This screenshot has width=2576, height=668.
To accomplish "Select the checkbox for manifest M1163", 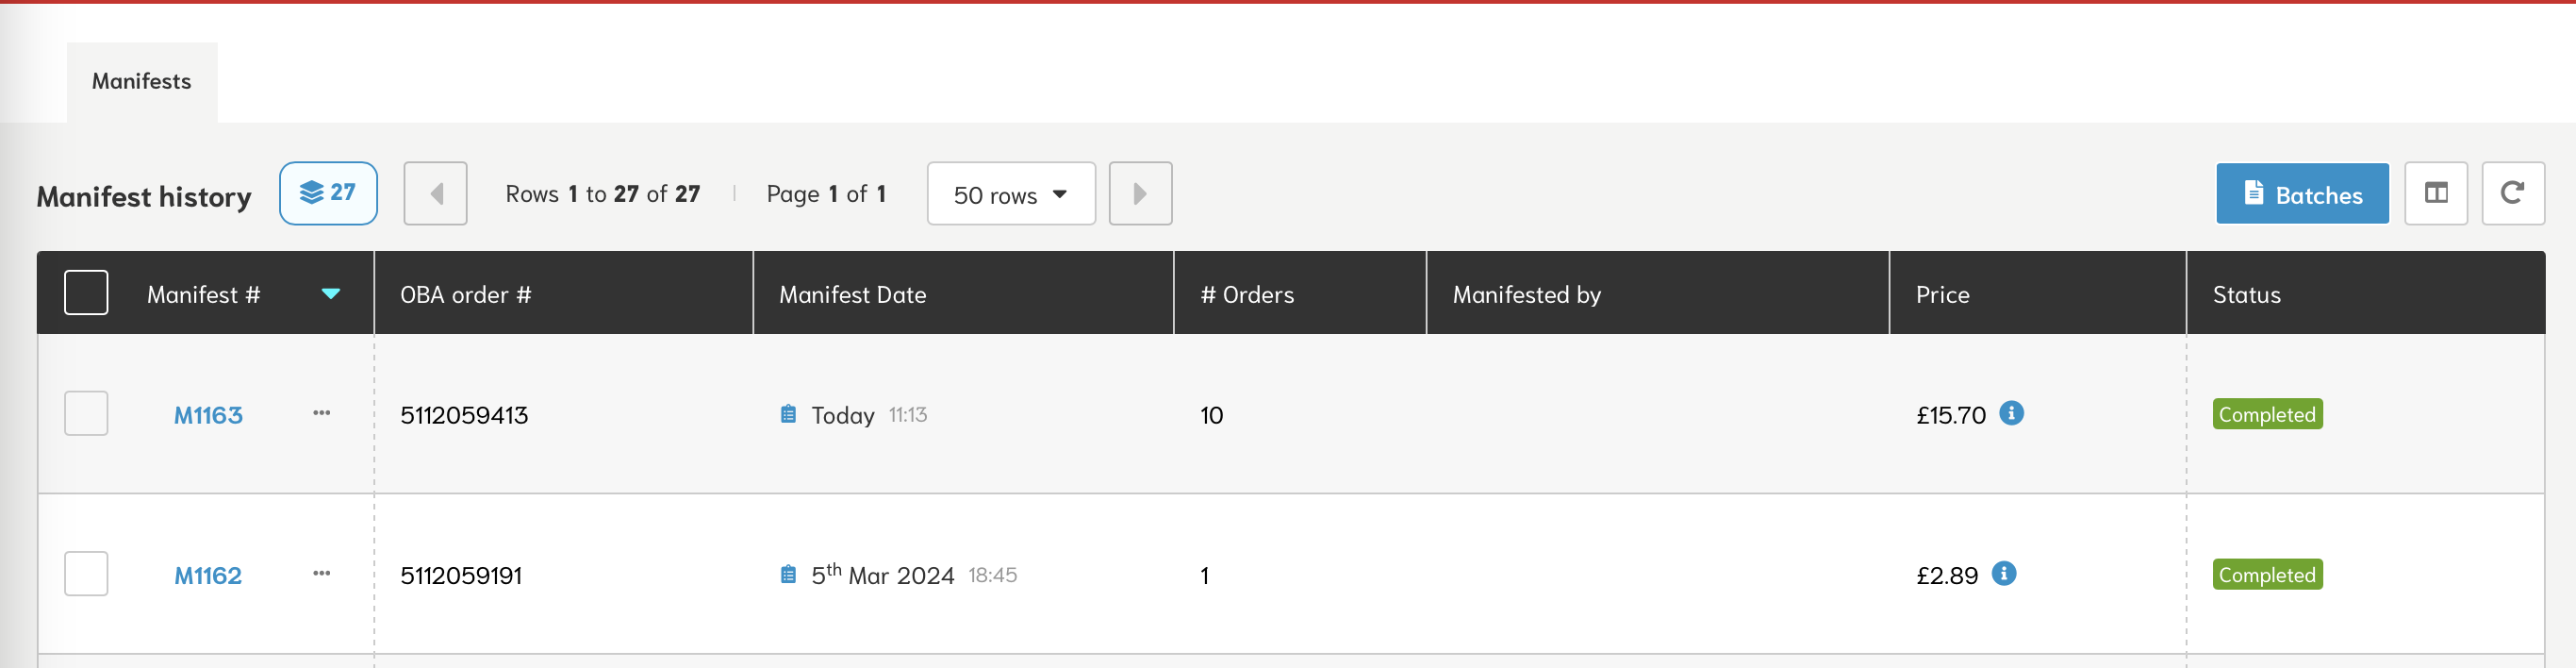I will (86, 413).
